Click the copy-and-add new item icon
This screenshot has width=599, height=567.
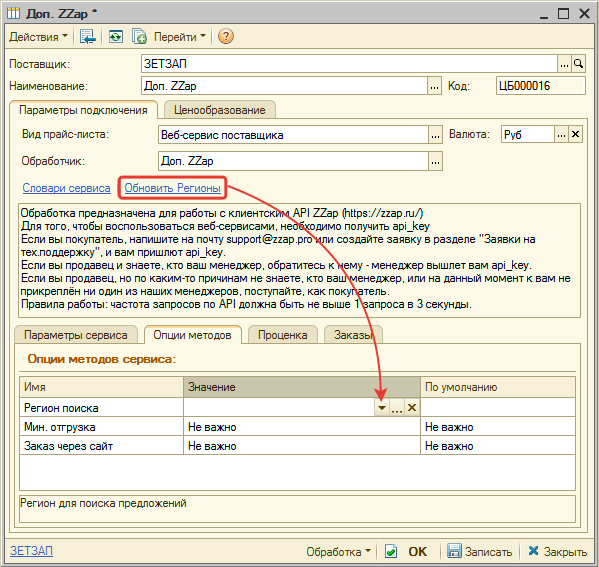tap(139, 37)
